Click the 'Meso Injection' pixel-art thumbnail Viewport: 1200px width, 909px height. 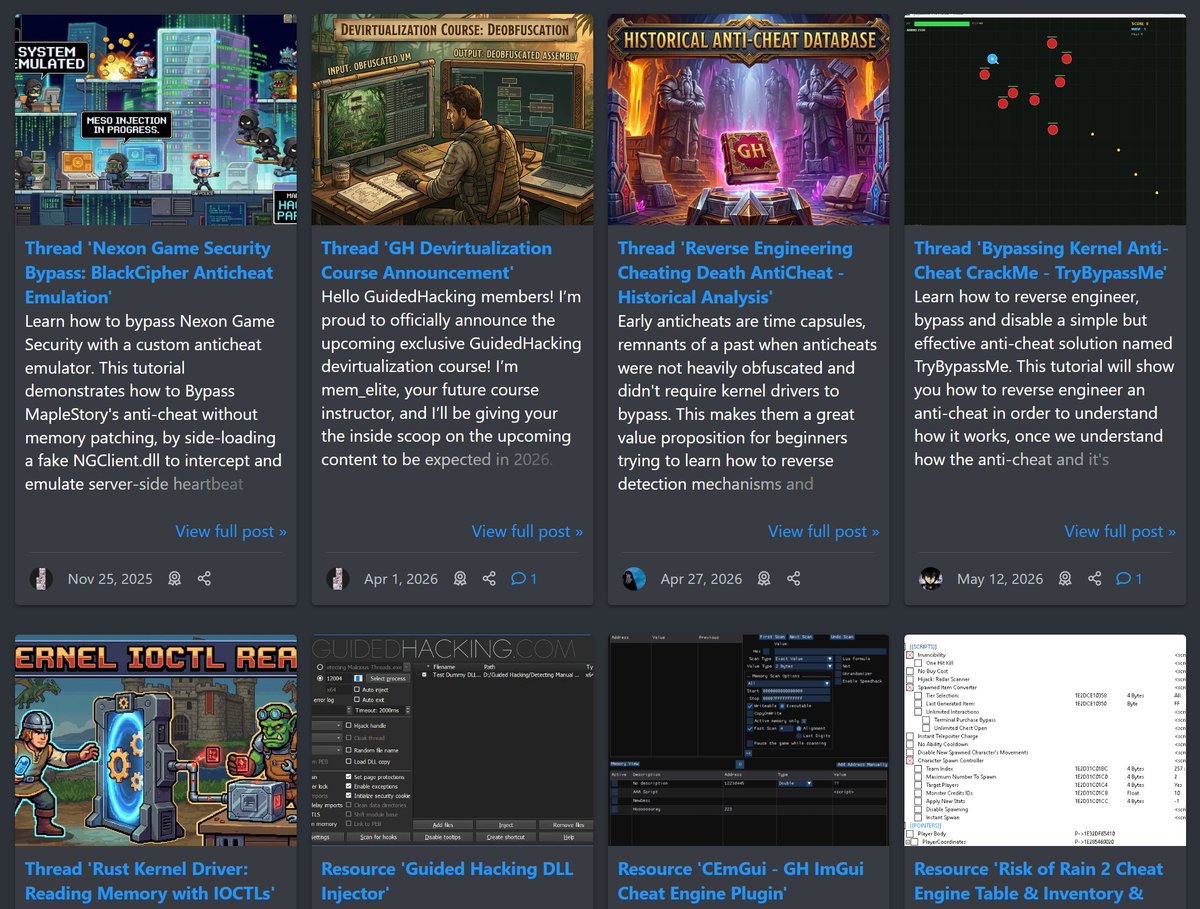coord(156,119)
